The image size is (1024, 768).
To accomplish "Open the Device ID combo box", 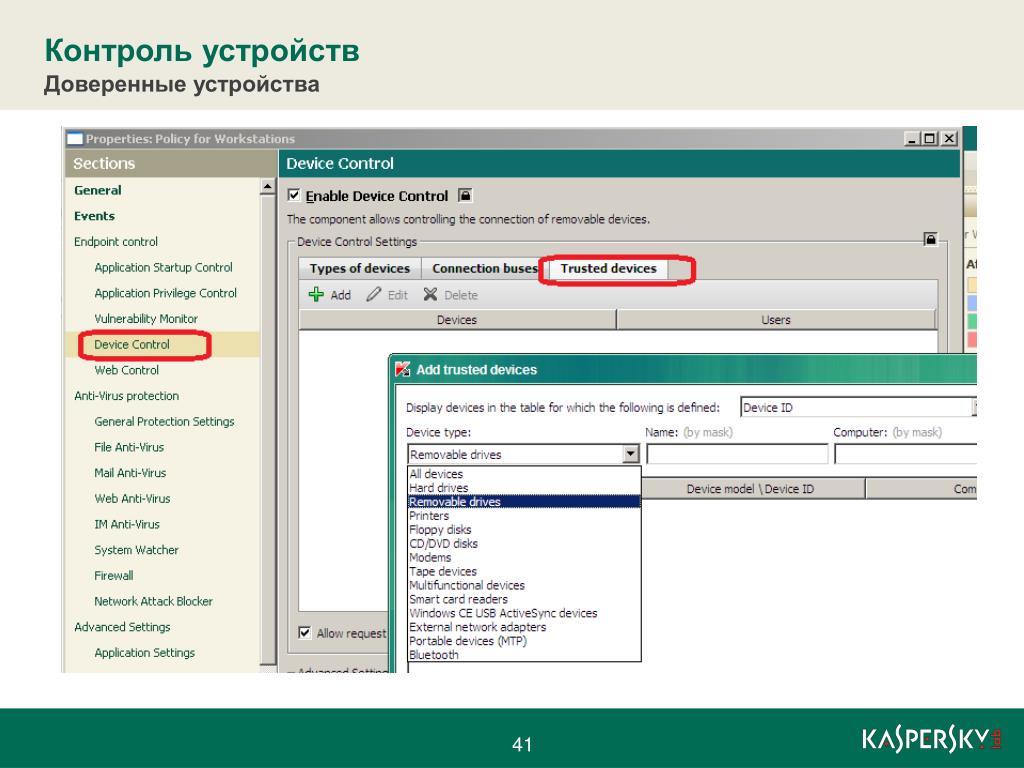I will [x=858, y=408].
